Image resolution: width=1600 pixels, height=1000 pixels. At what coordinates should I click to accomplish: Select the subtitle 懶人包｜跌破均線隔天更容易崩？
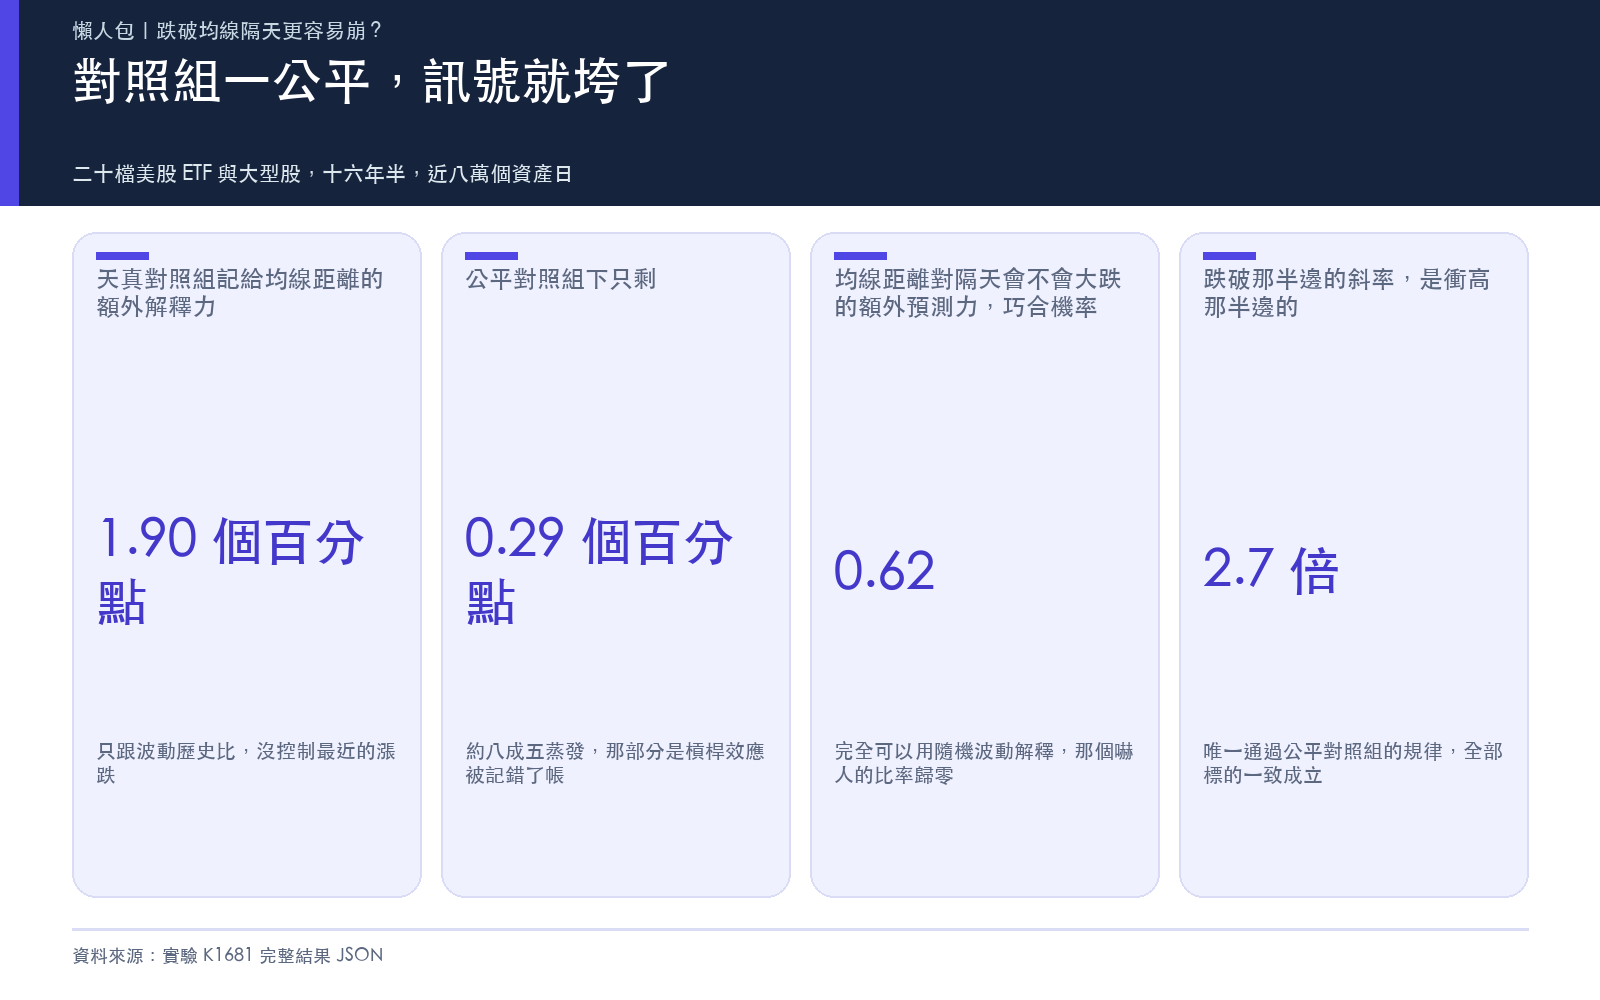pos(228,31)
